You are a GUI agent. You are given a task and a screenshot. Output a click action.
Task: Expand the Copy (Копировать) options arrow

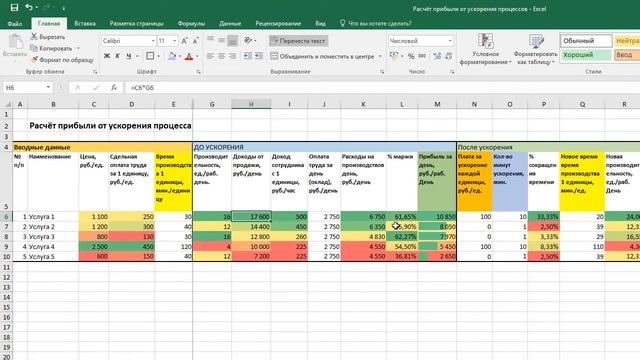(78, 48)
